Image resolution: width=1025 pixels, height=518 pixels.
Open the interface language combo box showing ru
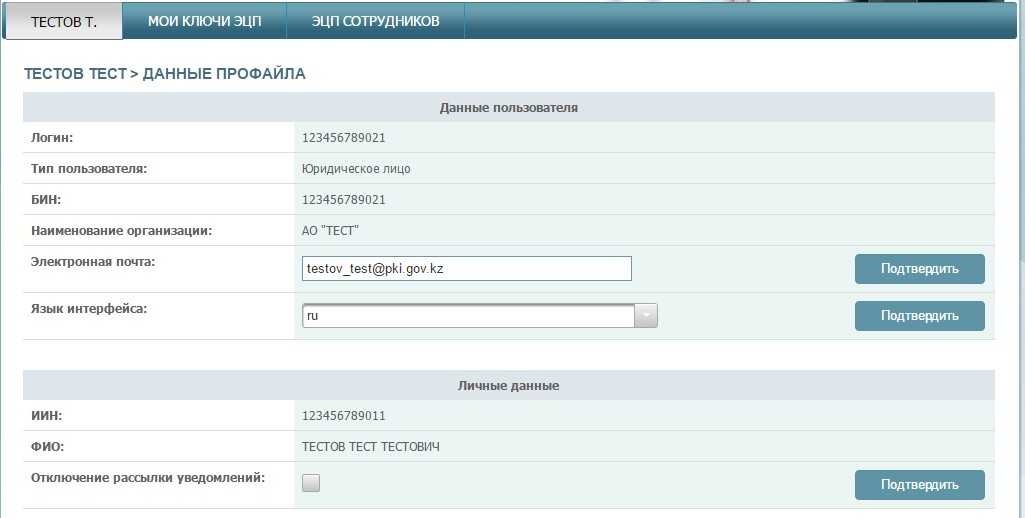coord(468,316)
